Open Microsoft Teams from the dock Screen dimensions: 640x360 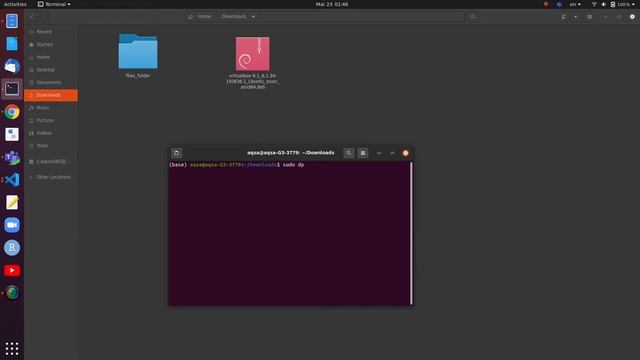click(12, 157)
